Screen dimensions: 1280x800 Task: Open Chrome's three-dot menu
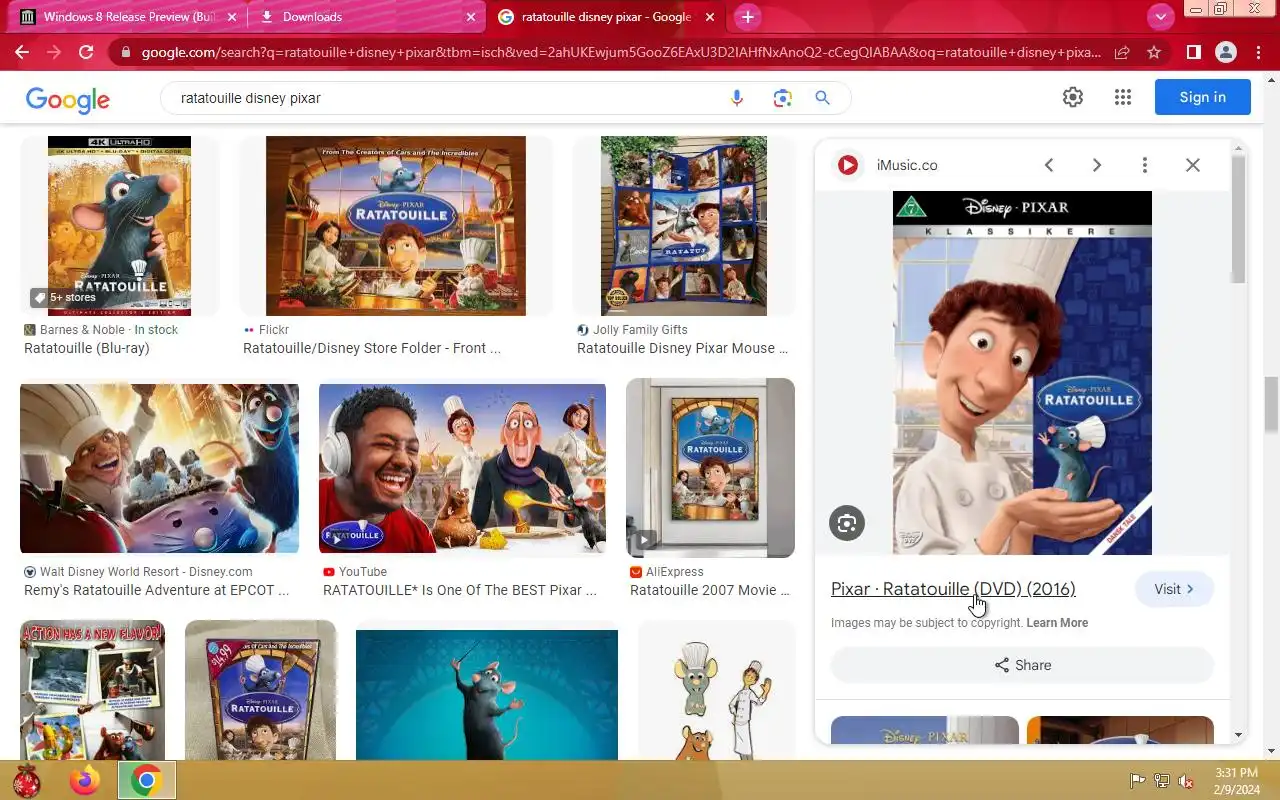[1258, 52]
